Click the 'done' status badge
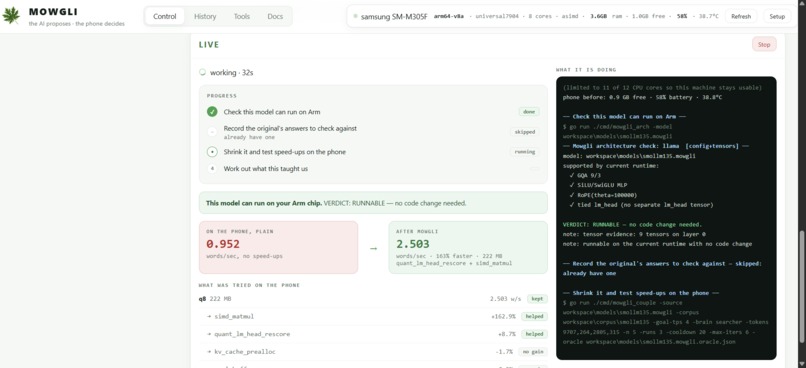Screen dimensions: 806x368 coord(529,112)
